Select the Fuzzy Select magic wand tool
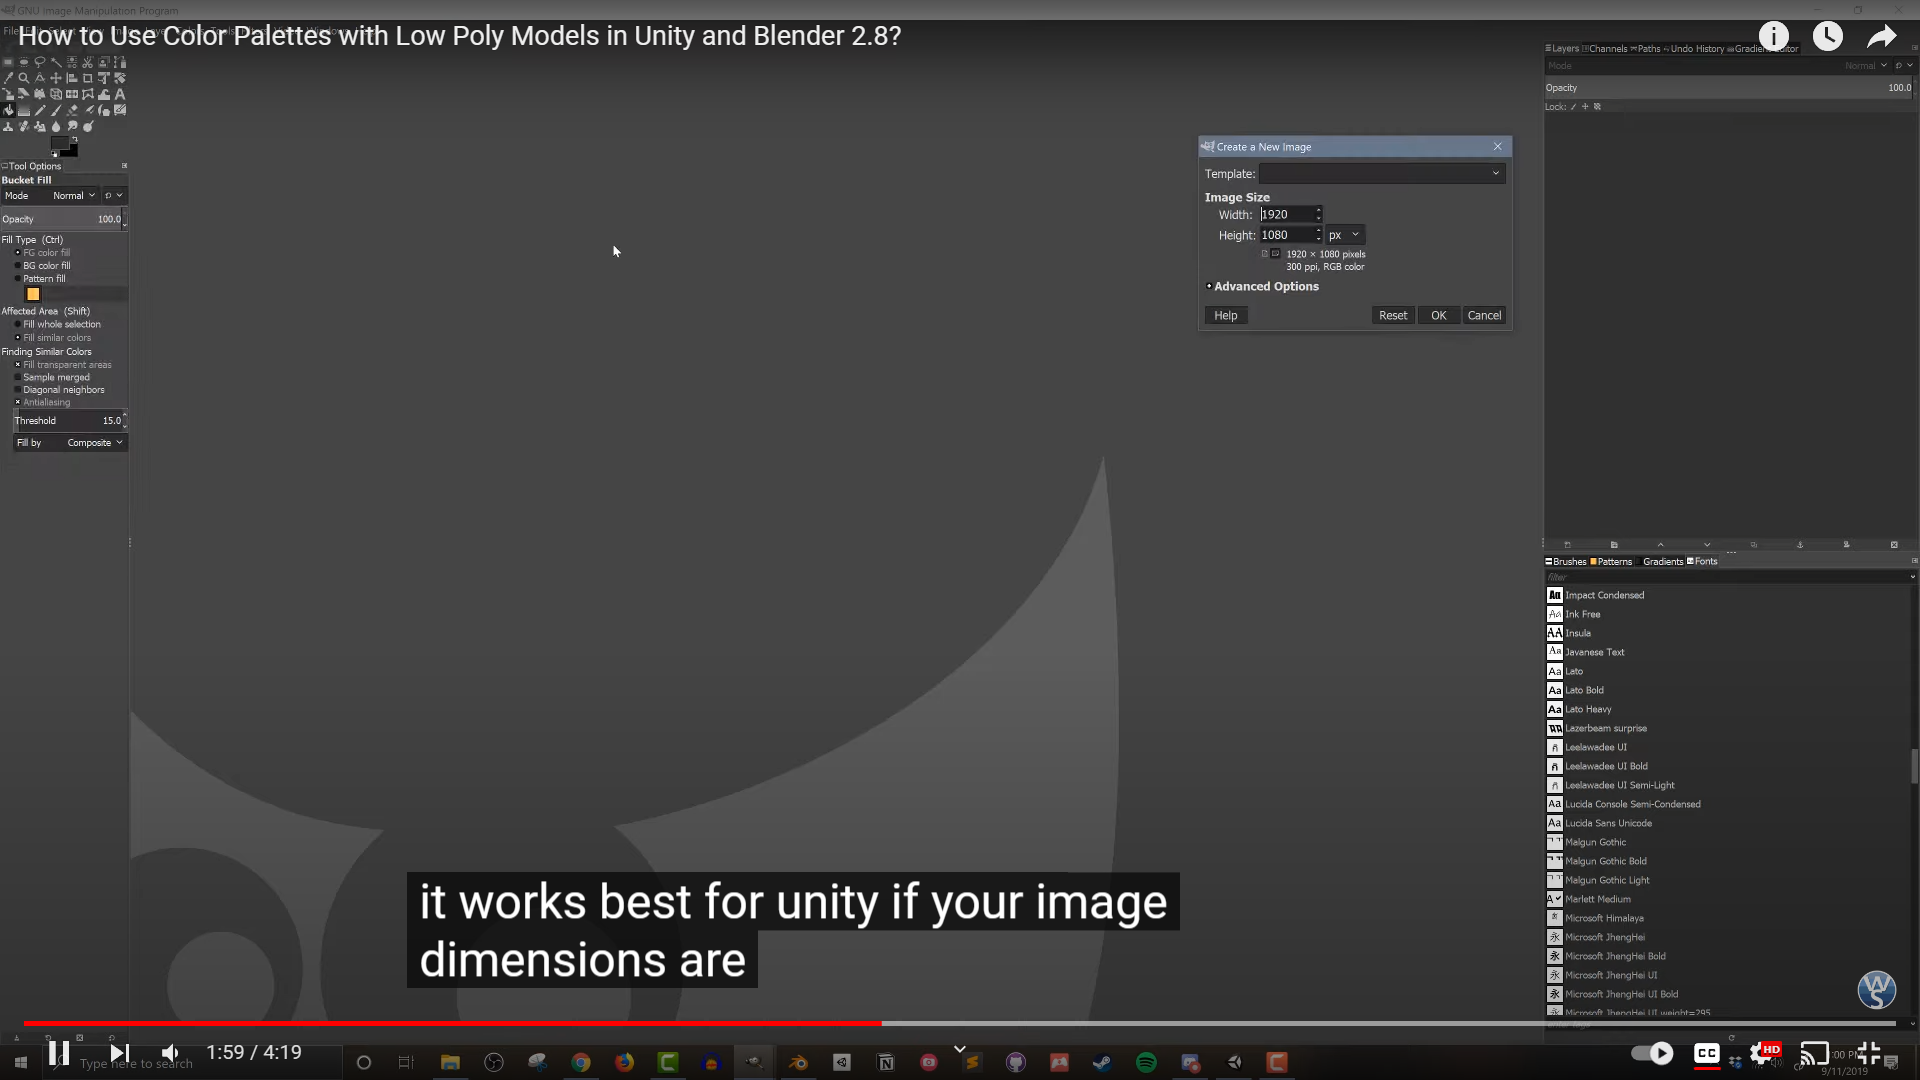Viewport: 1920px width, 1080px height. [56, 62]
